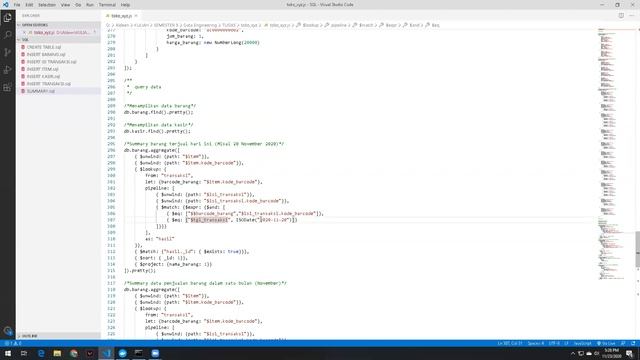Screen dimensions: 640x360
Task: Open INSERT BARANG.sql file
Action: 46,54
